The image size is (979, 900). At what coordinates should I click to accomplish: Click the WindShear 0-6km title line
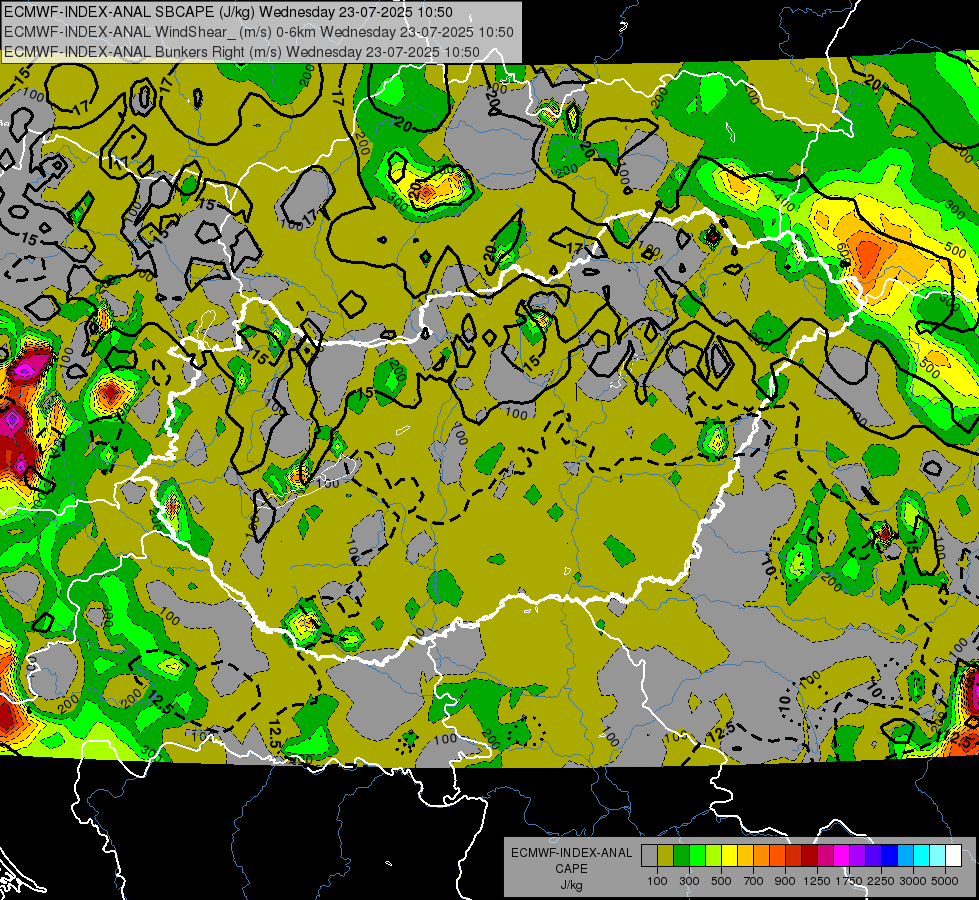point(259,32)
